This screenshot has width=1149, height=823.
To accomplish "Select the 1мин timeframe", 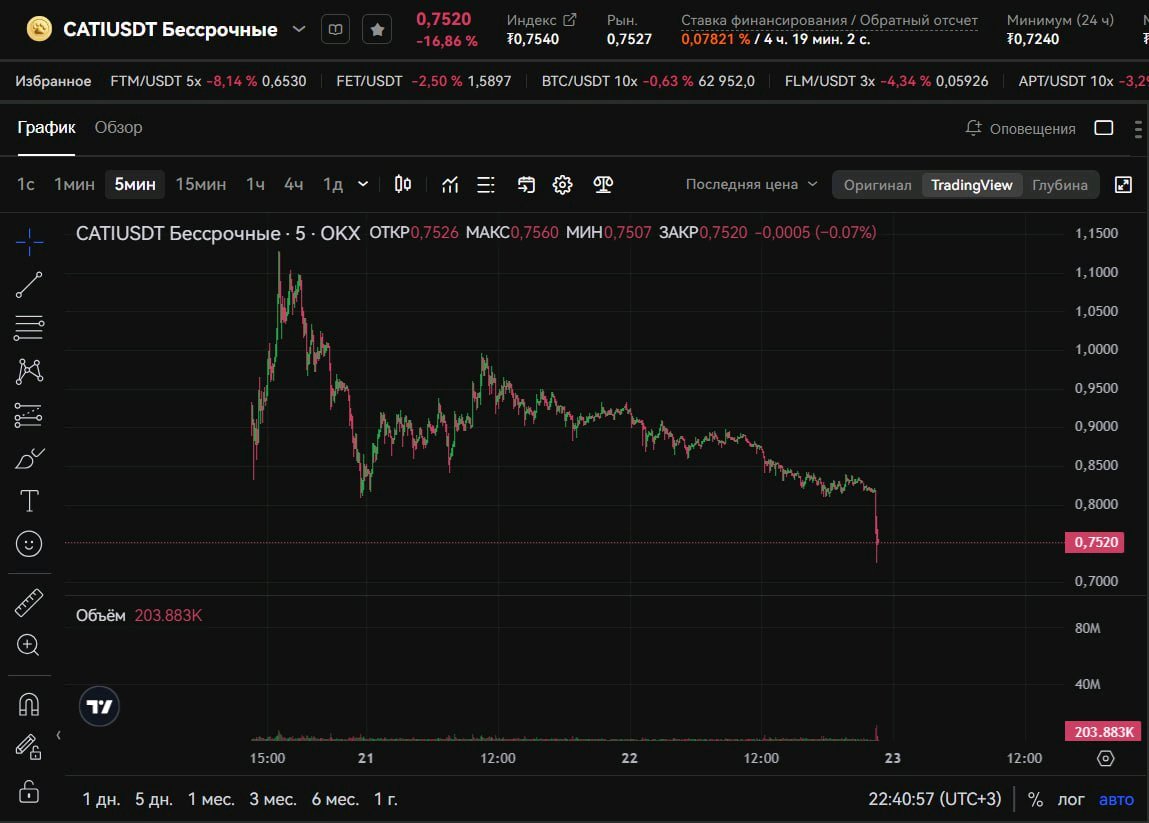I will pos(74,184).
